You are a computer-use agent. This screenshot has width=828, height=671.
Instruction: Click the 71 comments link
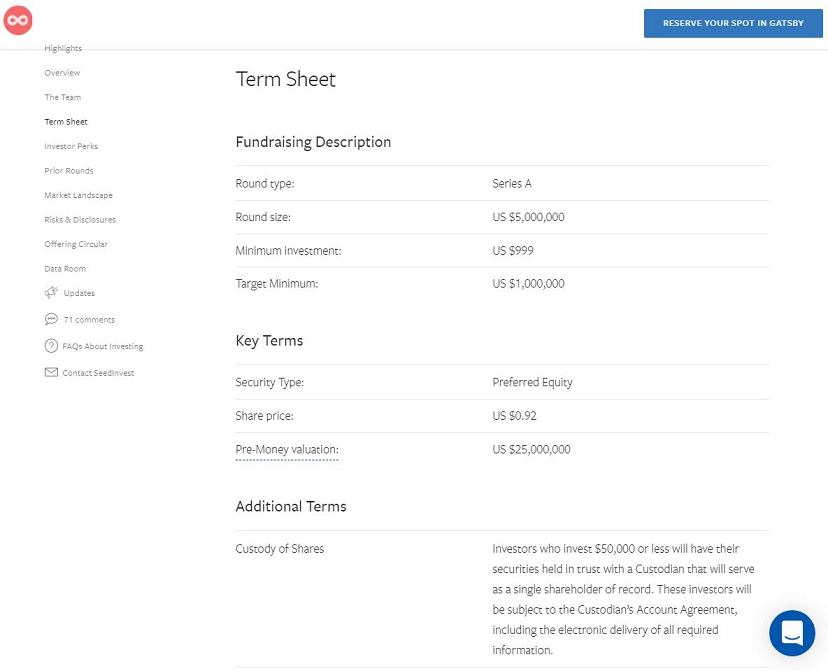click(x=89, y=320)
